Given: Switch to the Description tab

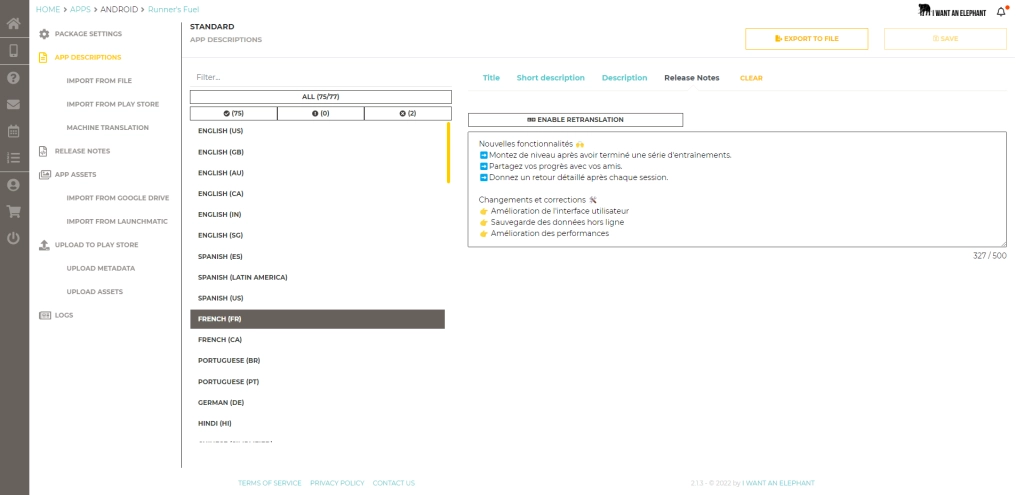Looking at the screenshot, I should pos(624,78).
